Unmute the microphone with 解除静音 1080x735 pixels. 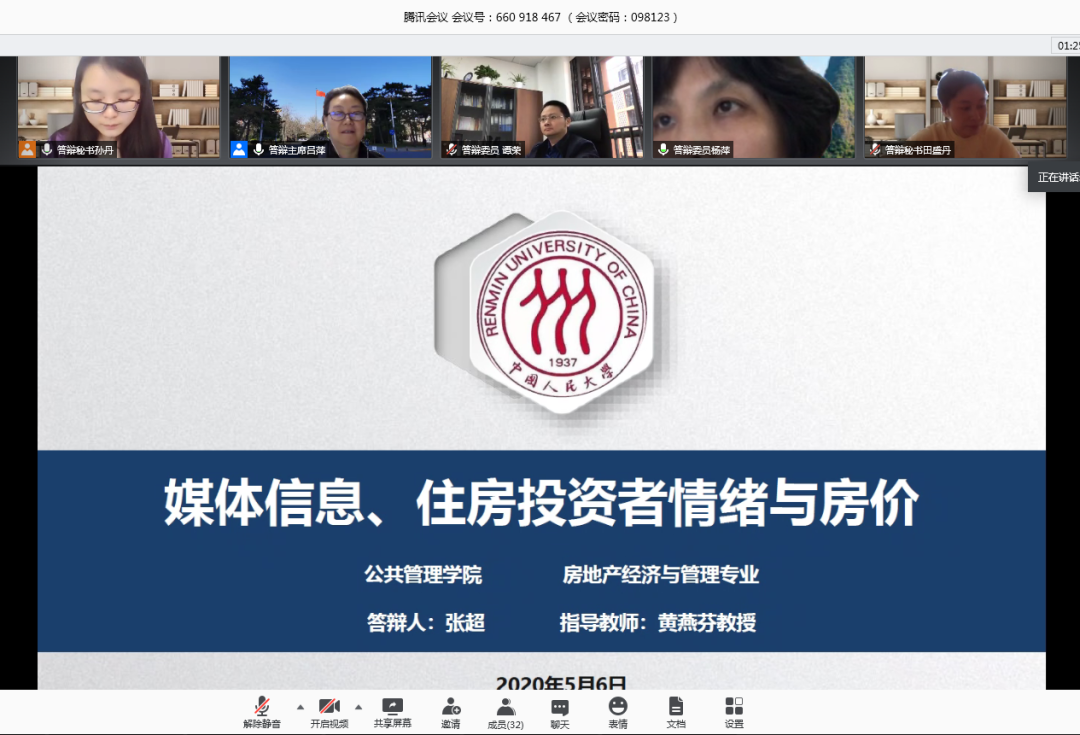(x=262, y=712)
